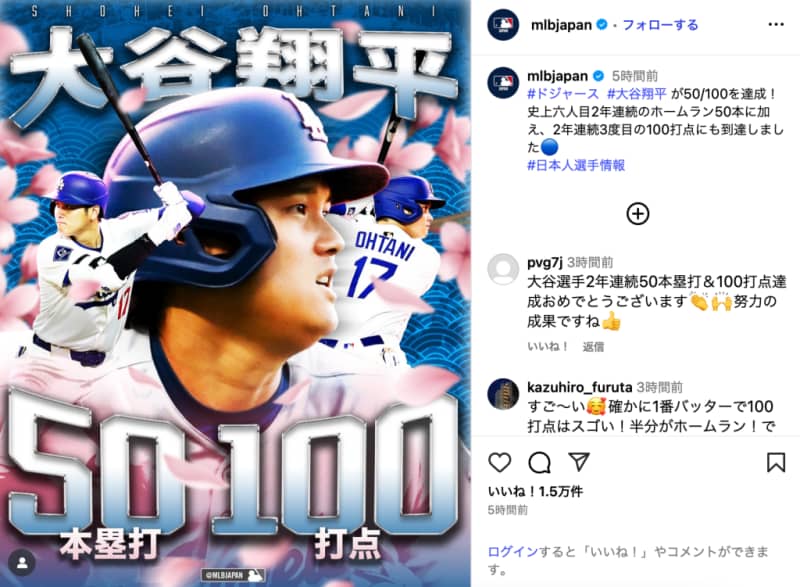This screenshot has width=800, height=587.
Task: Open kazuhiro_furuta username link
Action: click(580, 388)
